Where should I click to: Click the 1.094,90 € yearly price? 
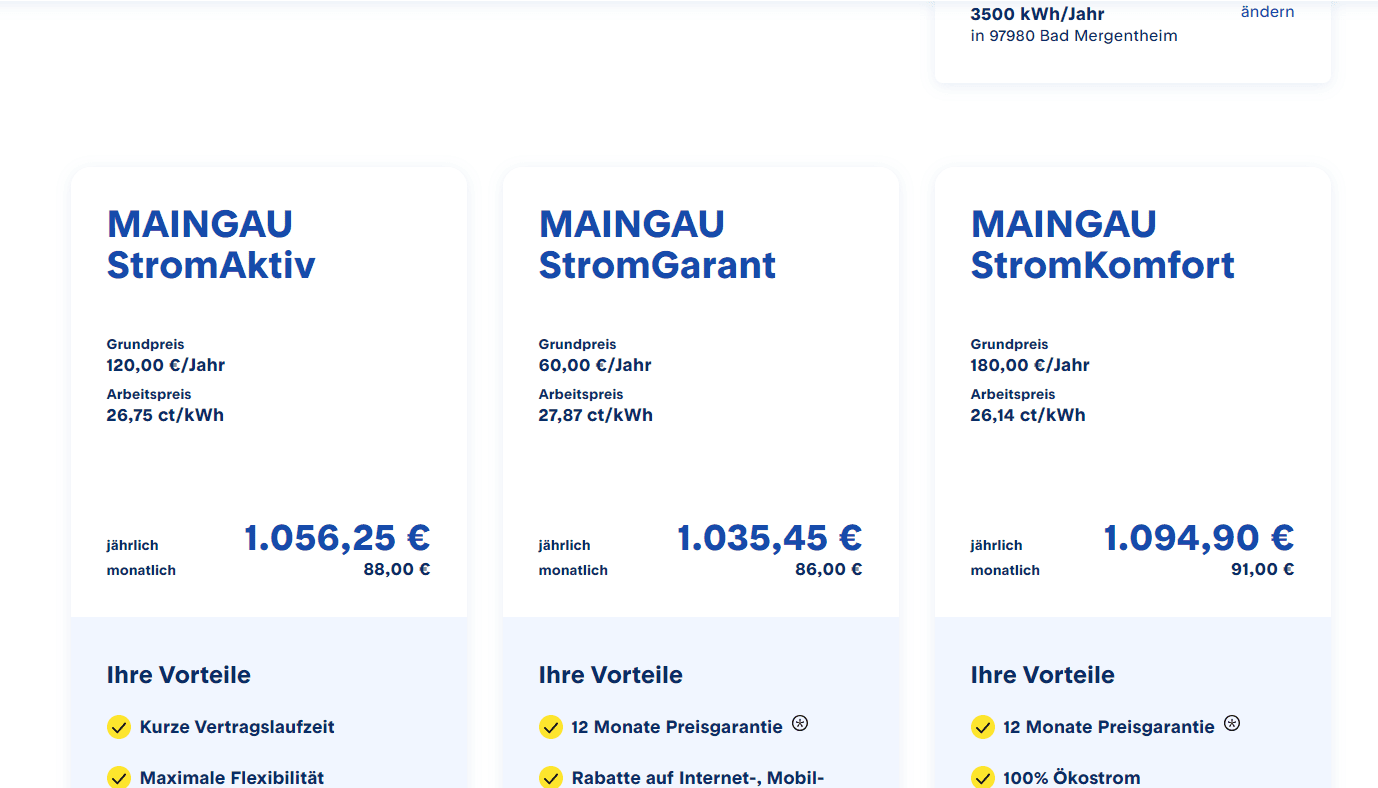(x=1199, y=538)
